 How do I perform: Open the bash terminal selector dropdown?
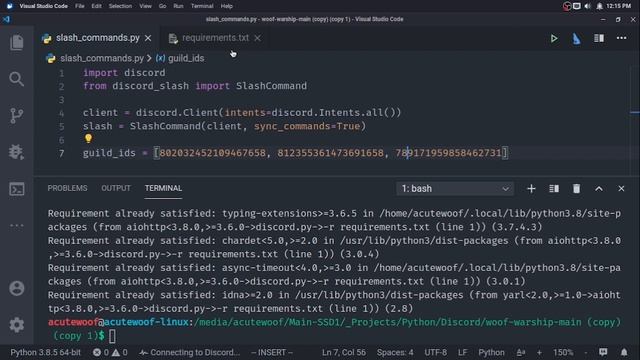coord(455,189)
